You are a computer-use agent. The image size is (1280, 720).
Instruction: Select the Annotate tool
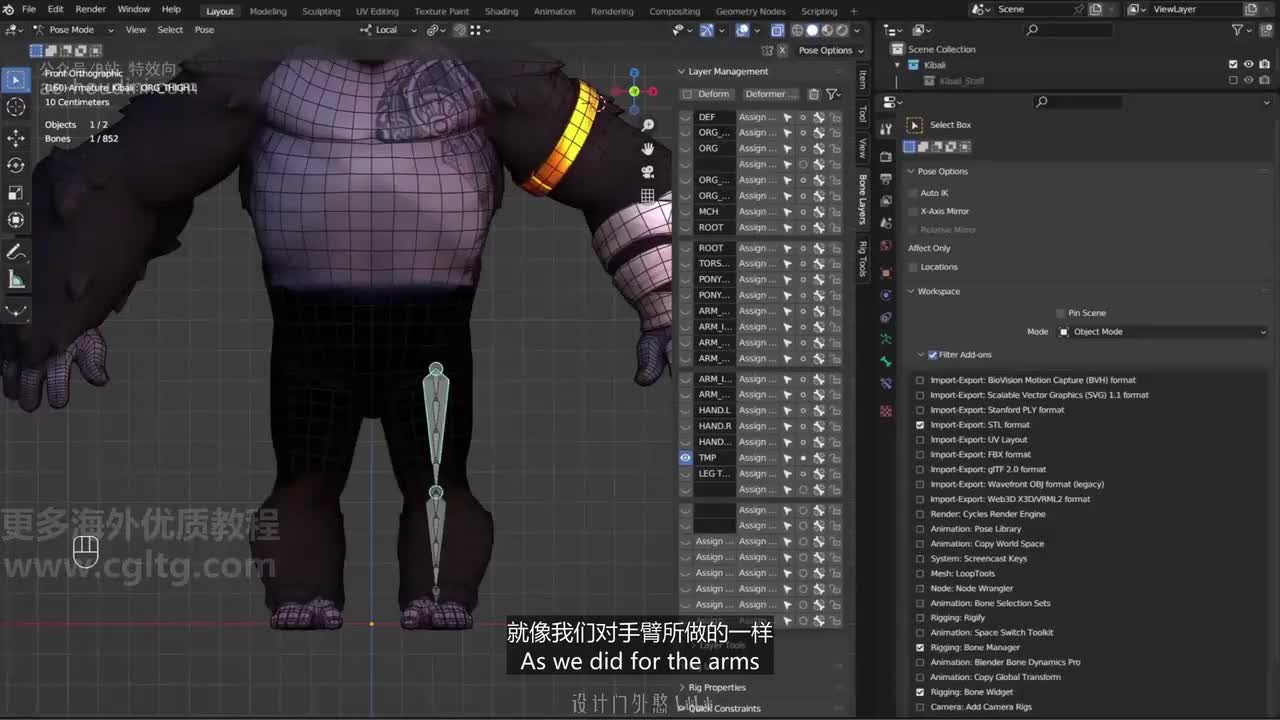pyautogui.click(x=16, y=252)
